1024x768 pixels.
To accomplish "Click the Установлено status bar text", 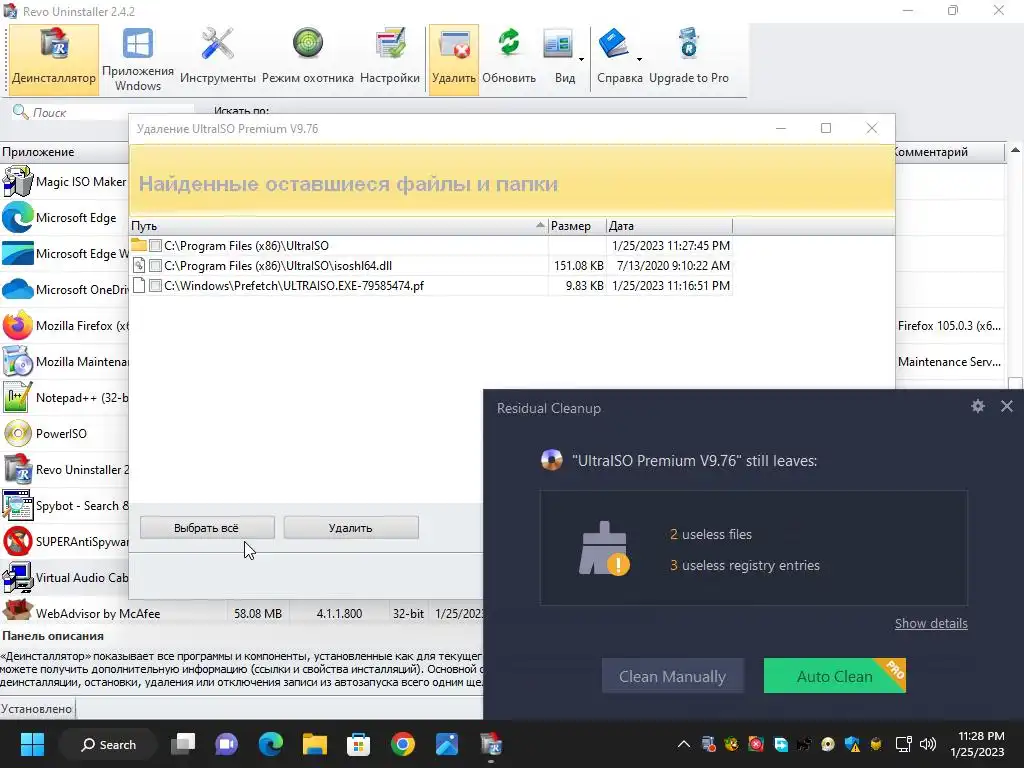I will (37, 709).
